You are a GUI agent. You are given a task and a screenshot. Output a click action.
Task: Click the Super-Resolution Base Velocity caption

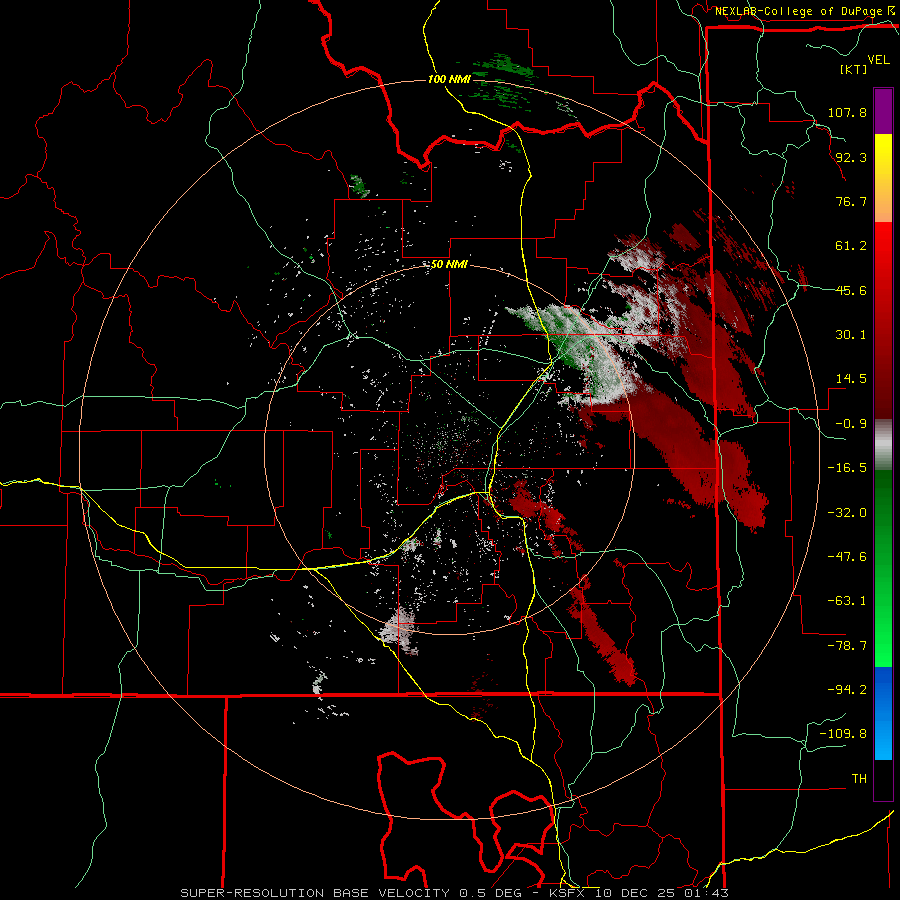455,893
